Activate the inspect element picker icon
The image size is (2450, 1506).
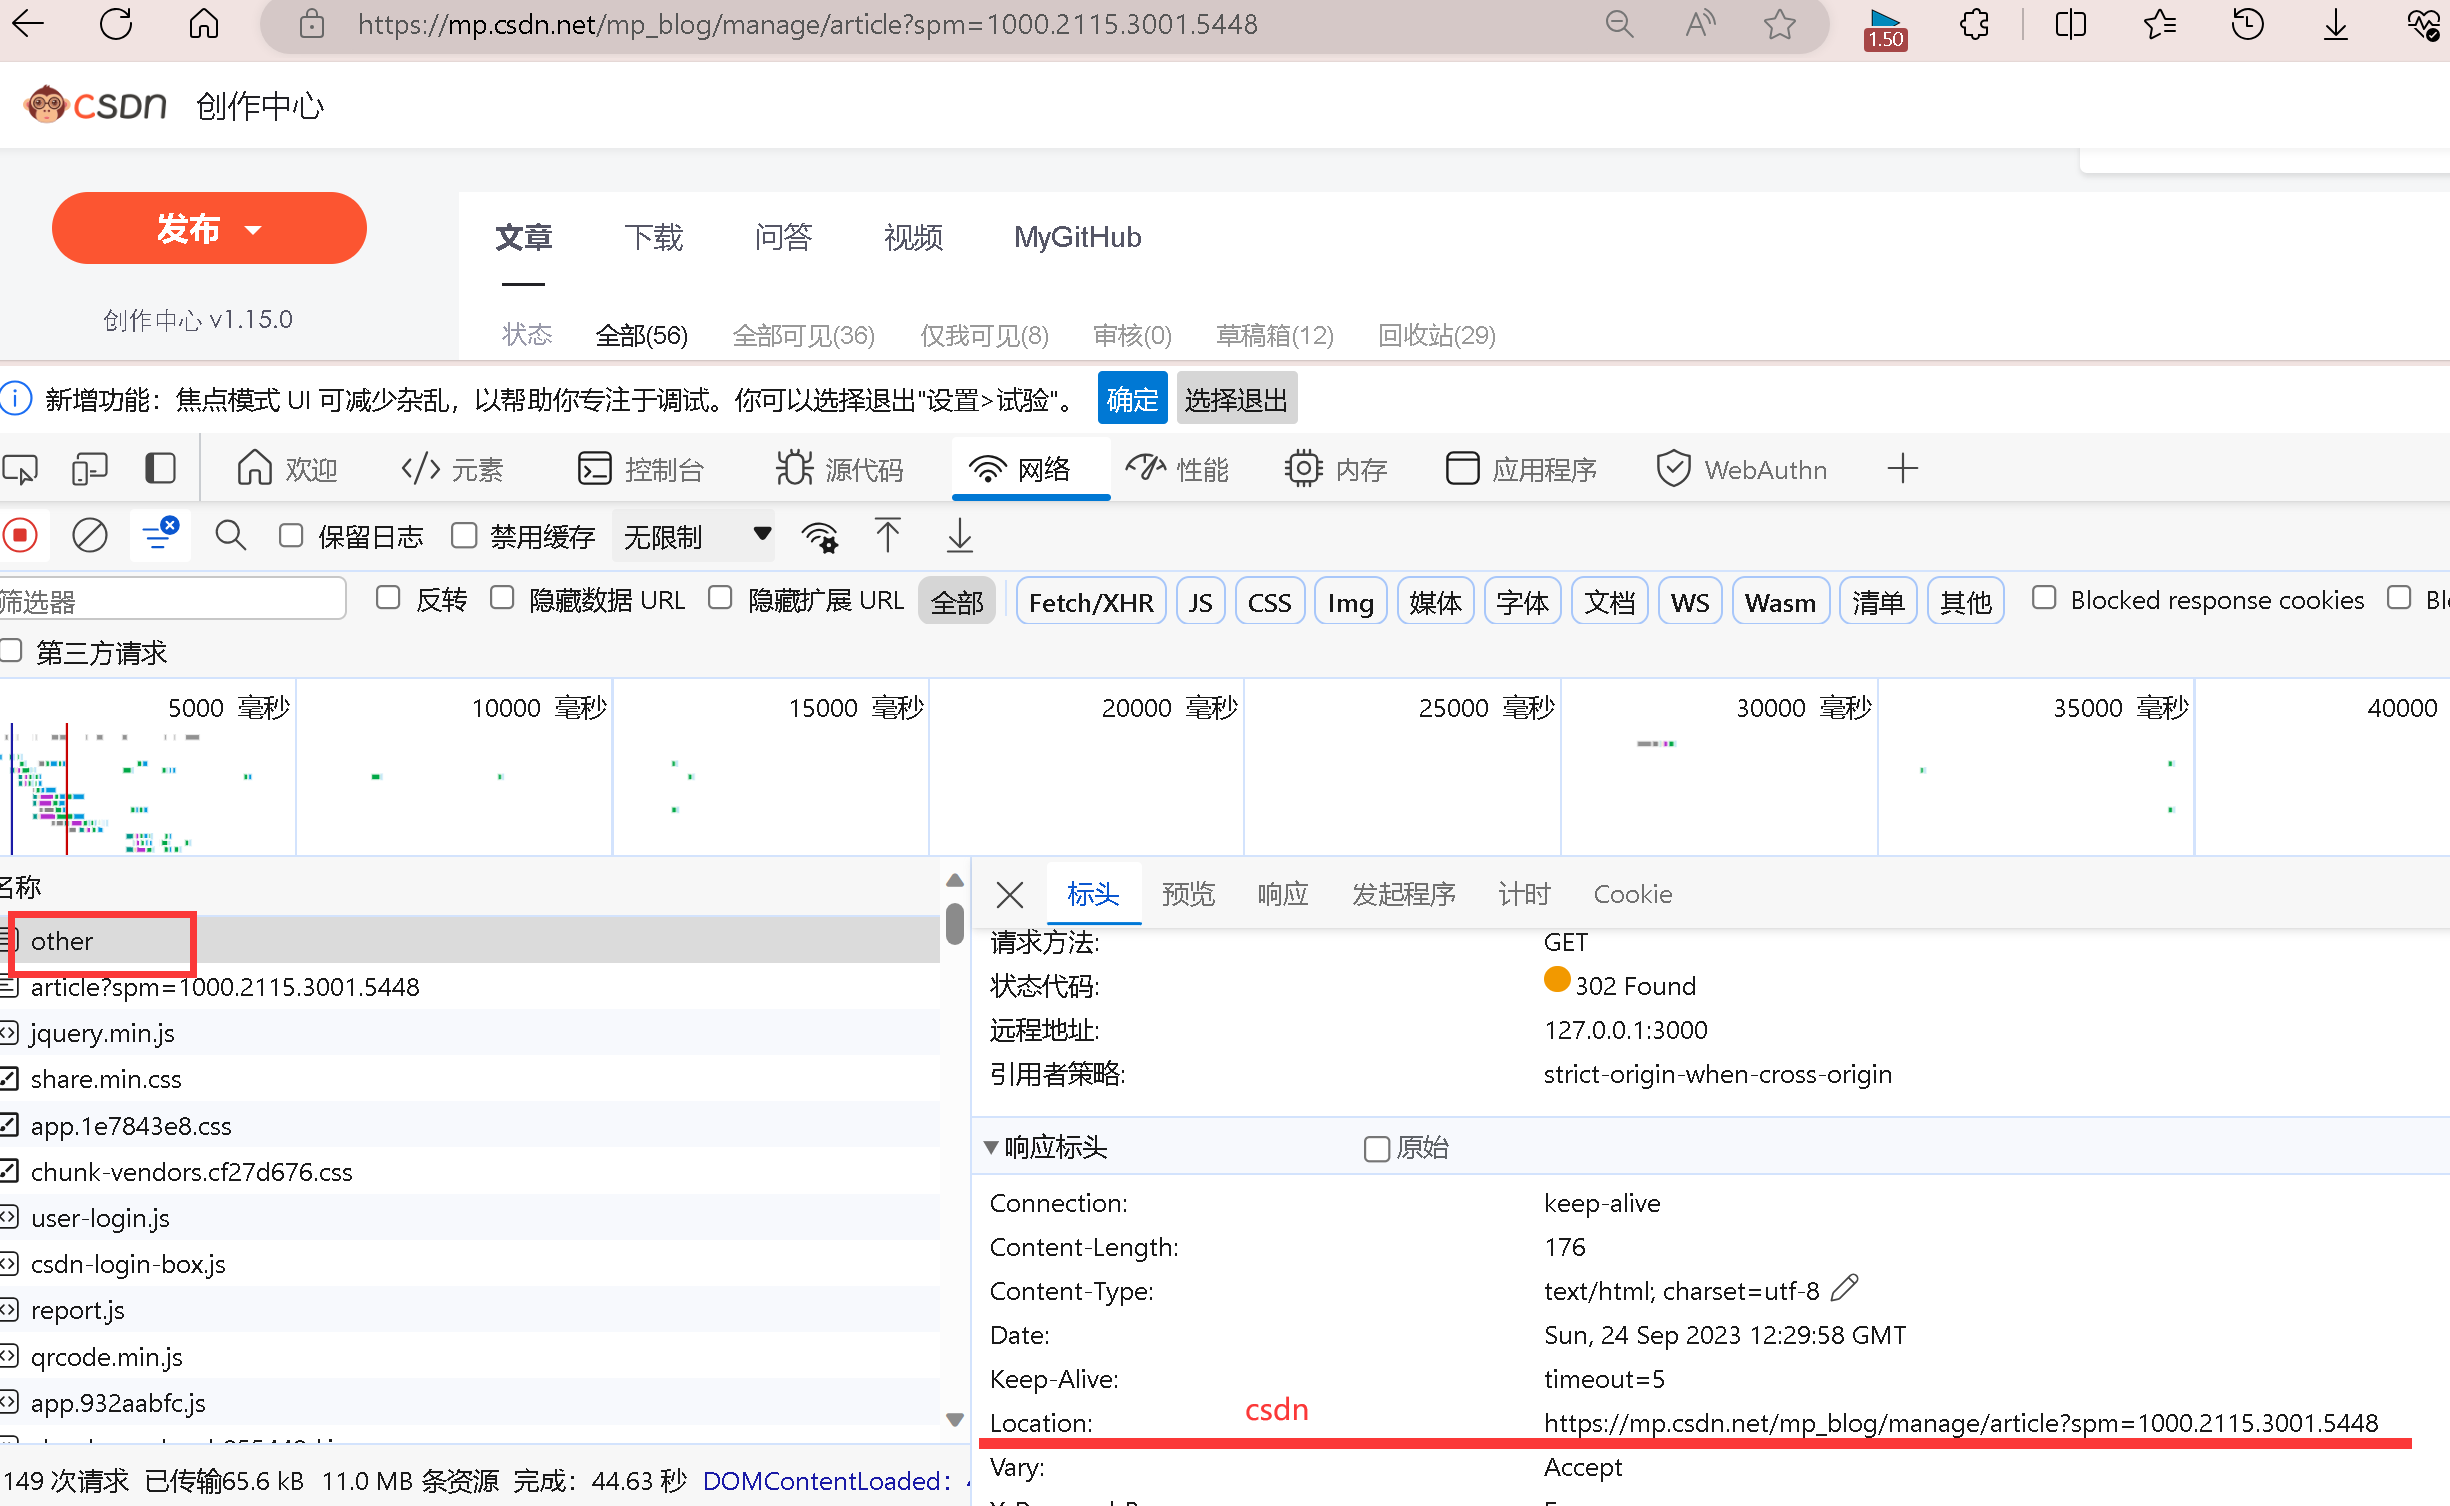(20, 469)
